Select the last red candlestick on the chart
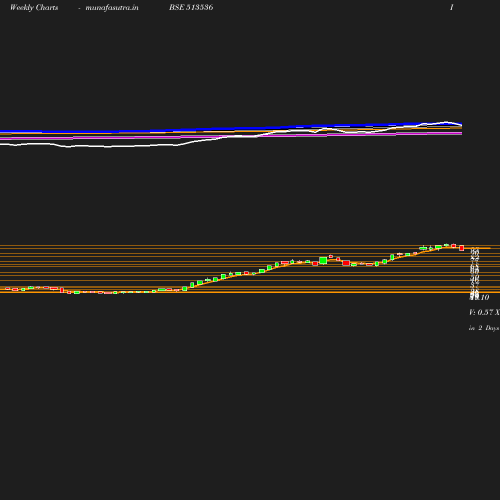Screen dimensions: 500x500 click(462, 248)
